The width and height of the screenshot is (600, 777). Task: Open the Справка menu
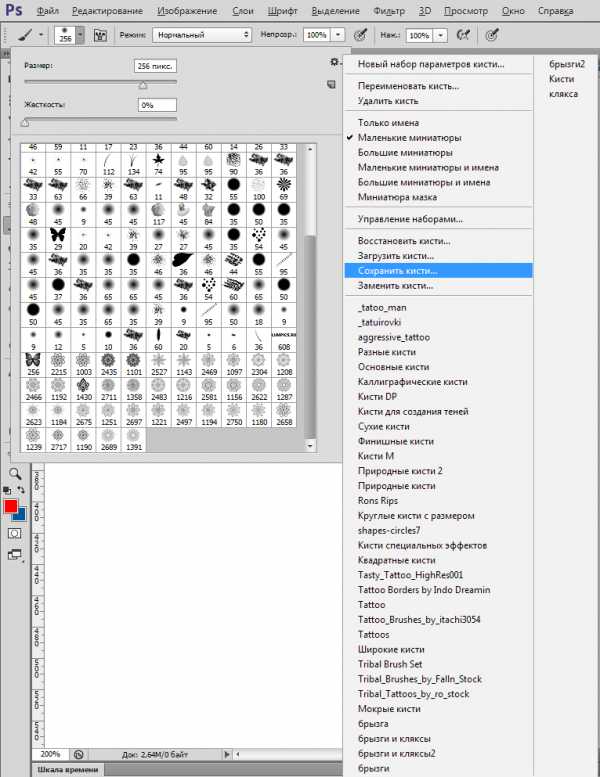(x=556, y=10)
